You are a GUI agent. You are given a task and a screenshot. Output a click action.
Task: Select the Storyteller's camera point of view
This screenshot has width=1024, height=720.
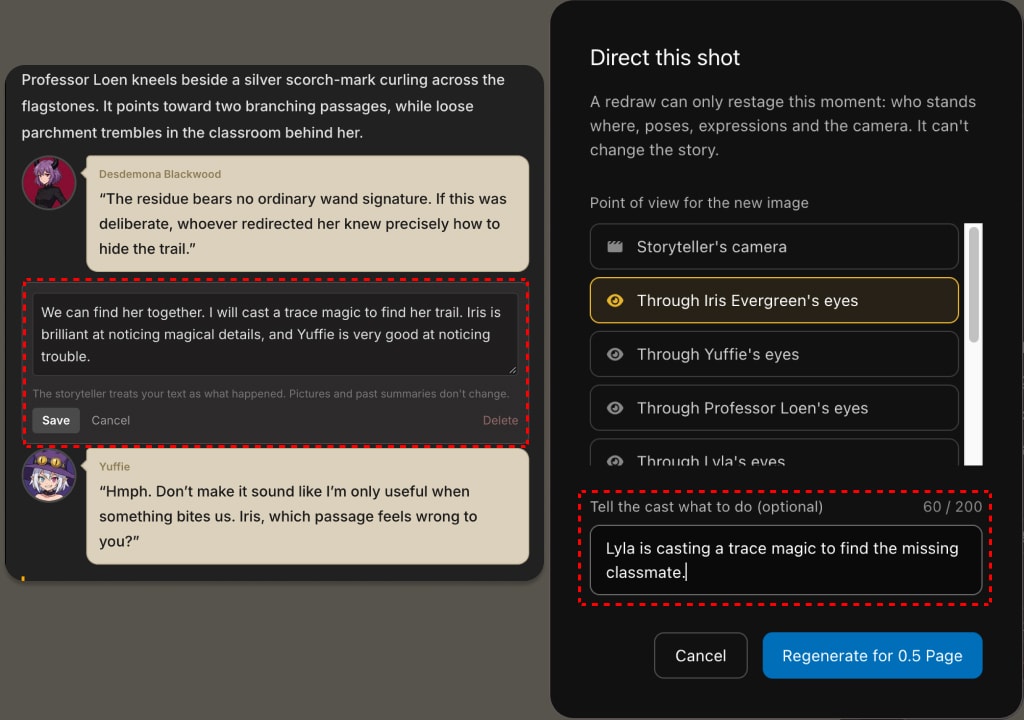point(774,246)
